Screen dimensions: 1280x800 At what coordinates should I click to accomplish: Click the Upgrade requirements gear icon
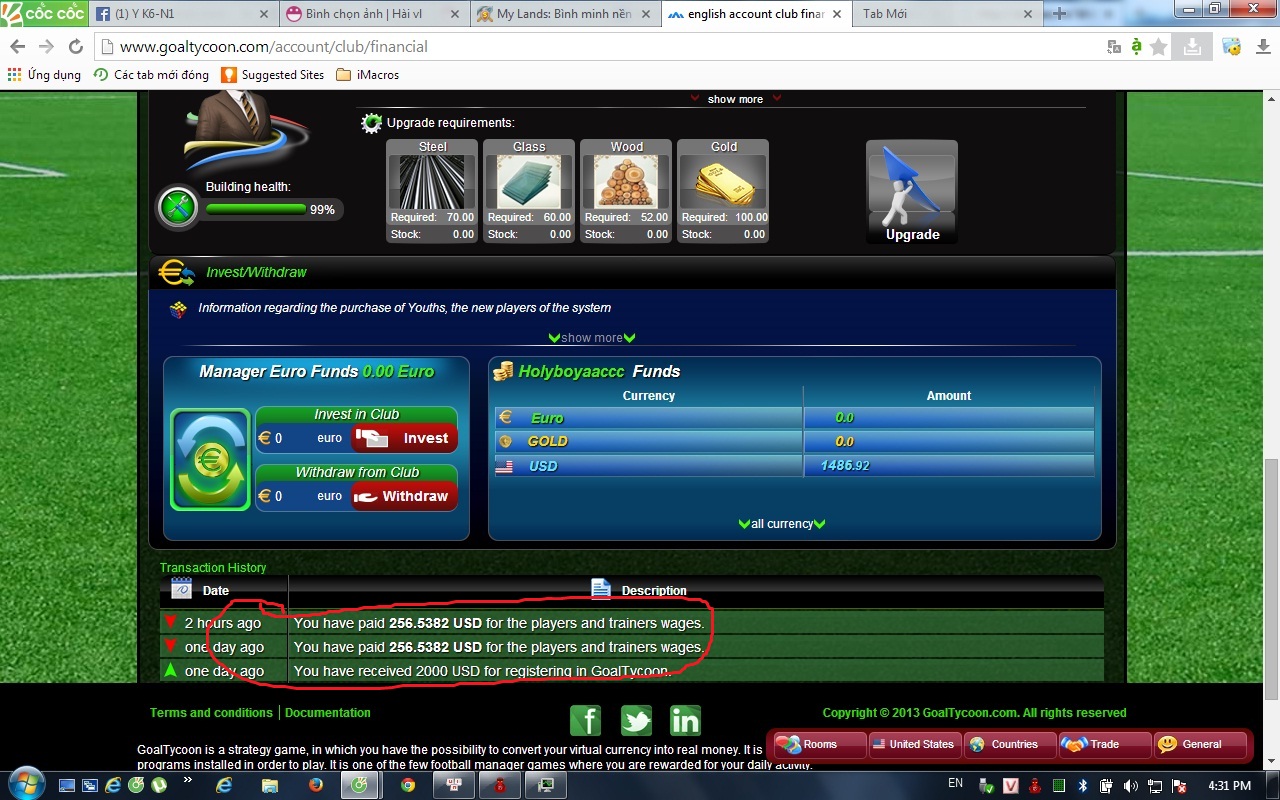tap(371, 123)
